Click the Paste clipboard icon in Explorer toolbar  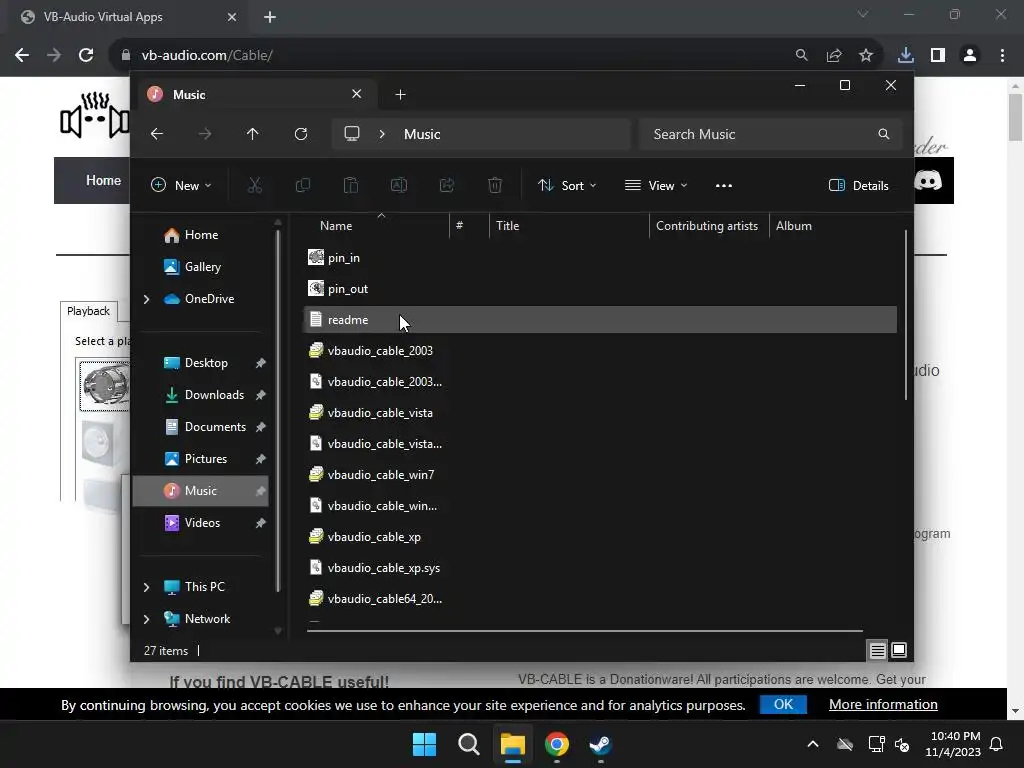click(351, 185)
